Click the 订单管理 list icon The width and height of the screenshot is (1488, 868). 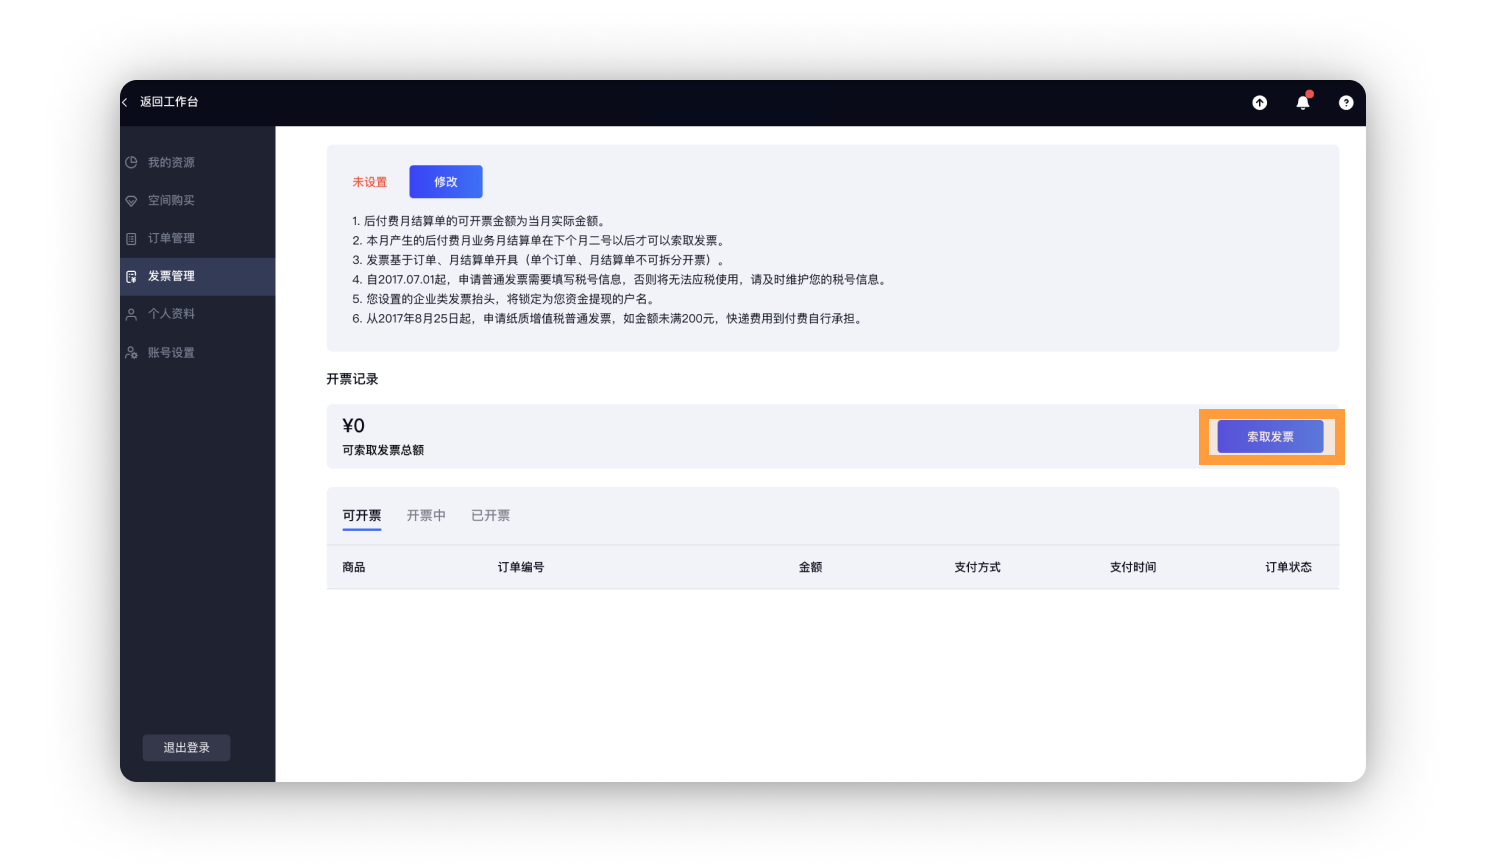(x=131, y=238)
